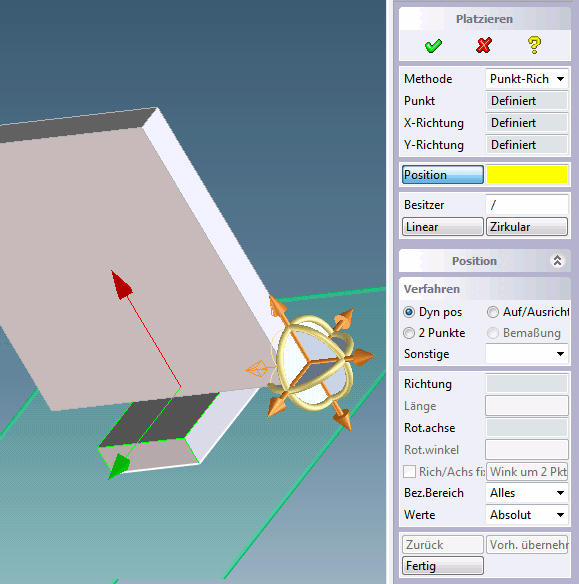This screenshot has width=579, height=584.
Task: Click the red arrow axis in viewport
Action: click(x=122, y=285)
